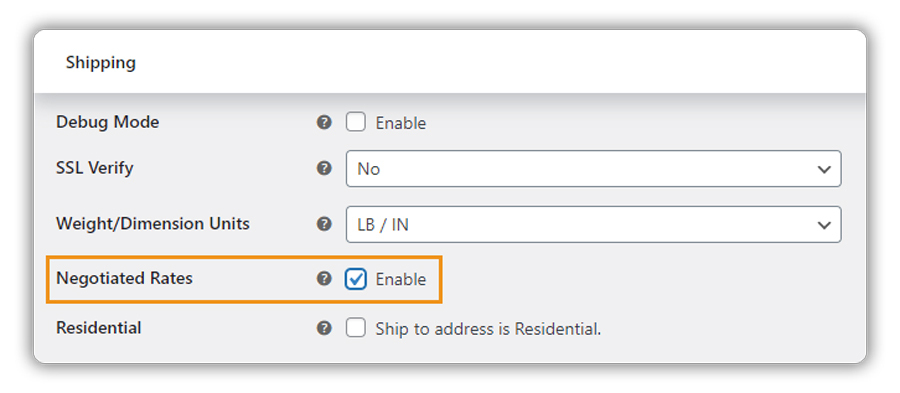Click the SSL Verify label

coord(95,168)
